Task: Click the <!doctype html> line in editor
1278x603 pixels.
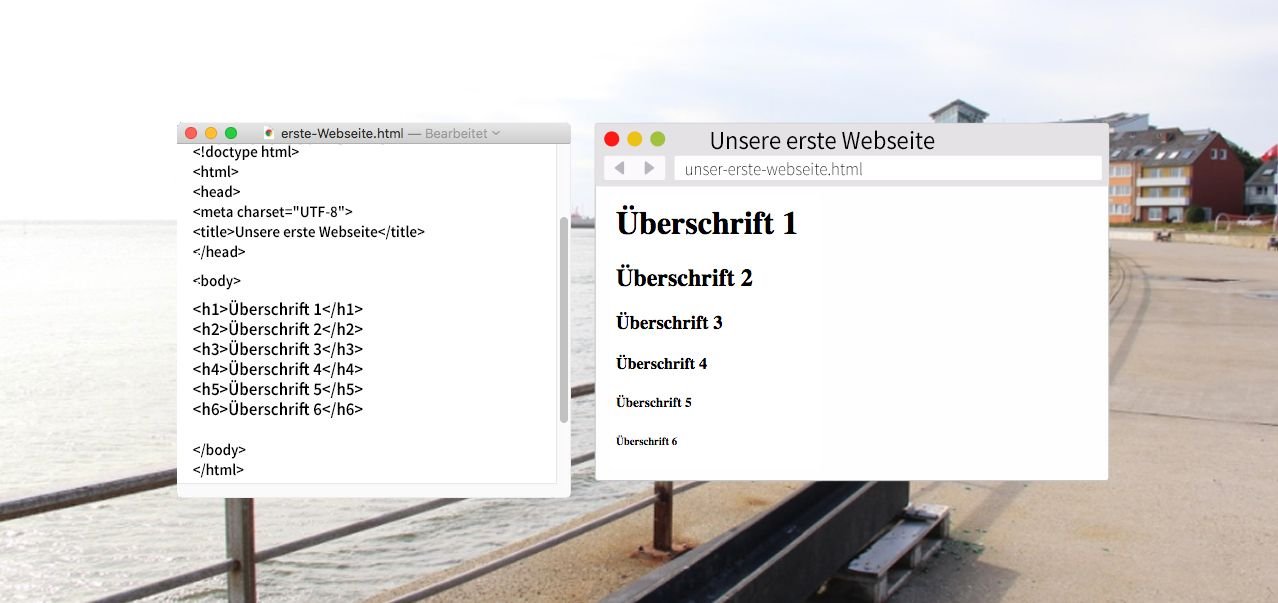Action: coord(246,152)
